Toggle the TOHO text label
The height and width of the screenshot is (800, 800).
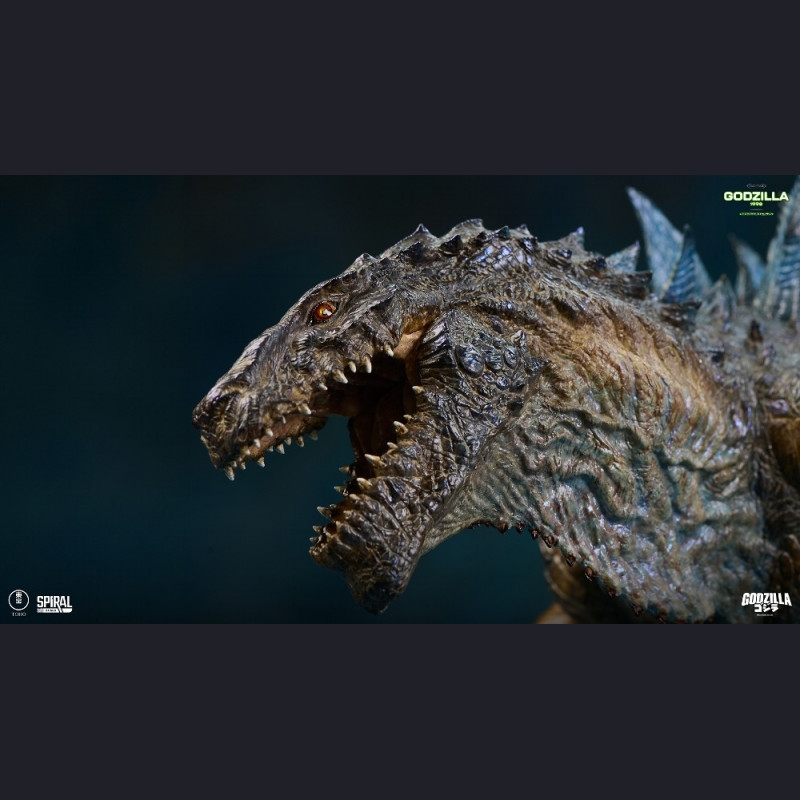(17, 613)
